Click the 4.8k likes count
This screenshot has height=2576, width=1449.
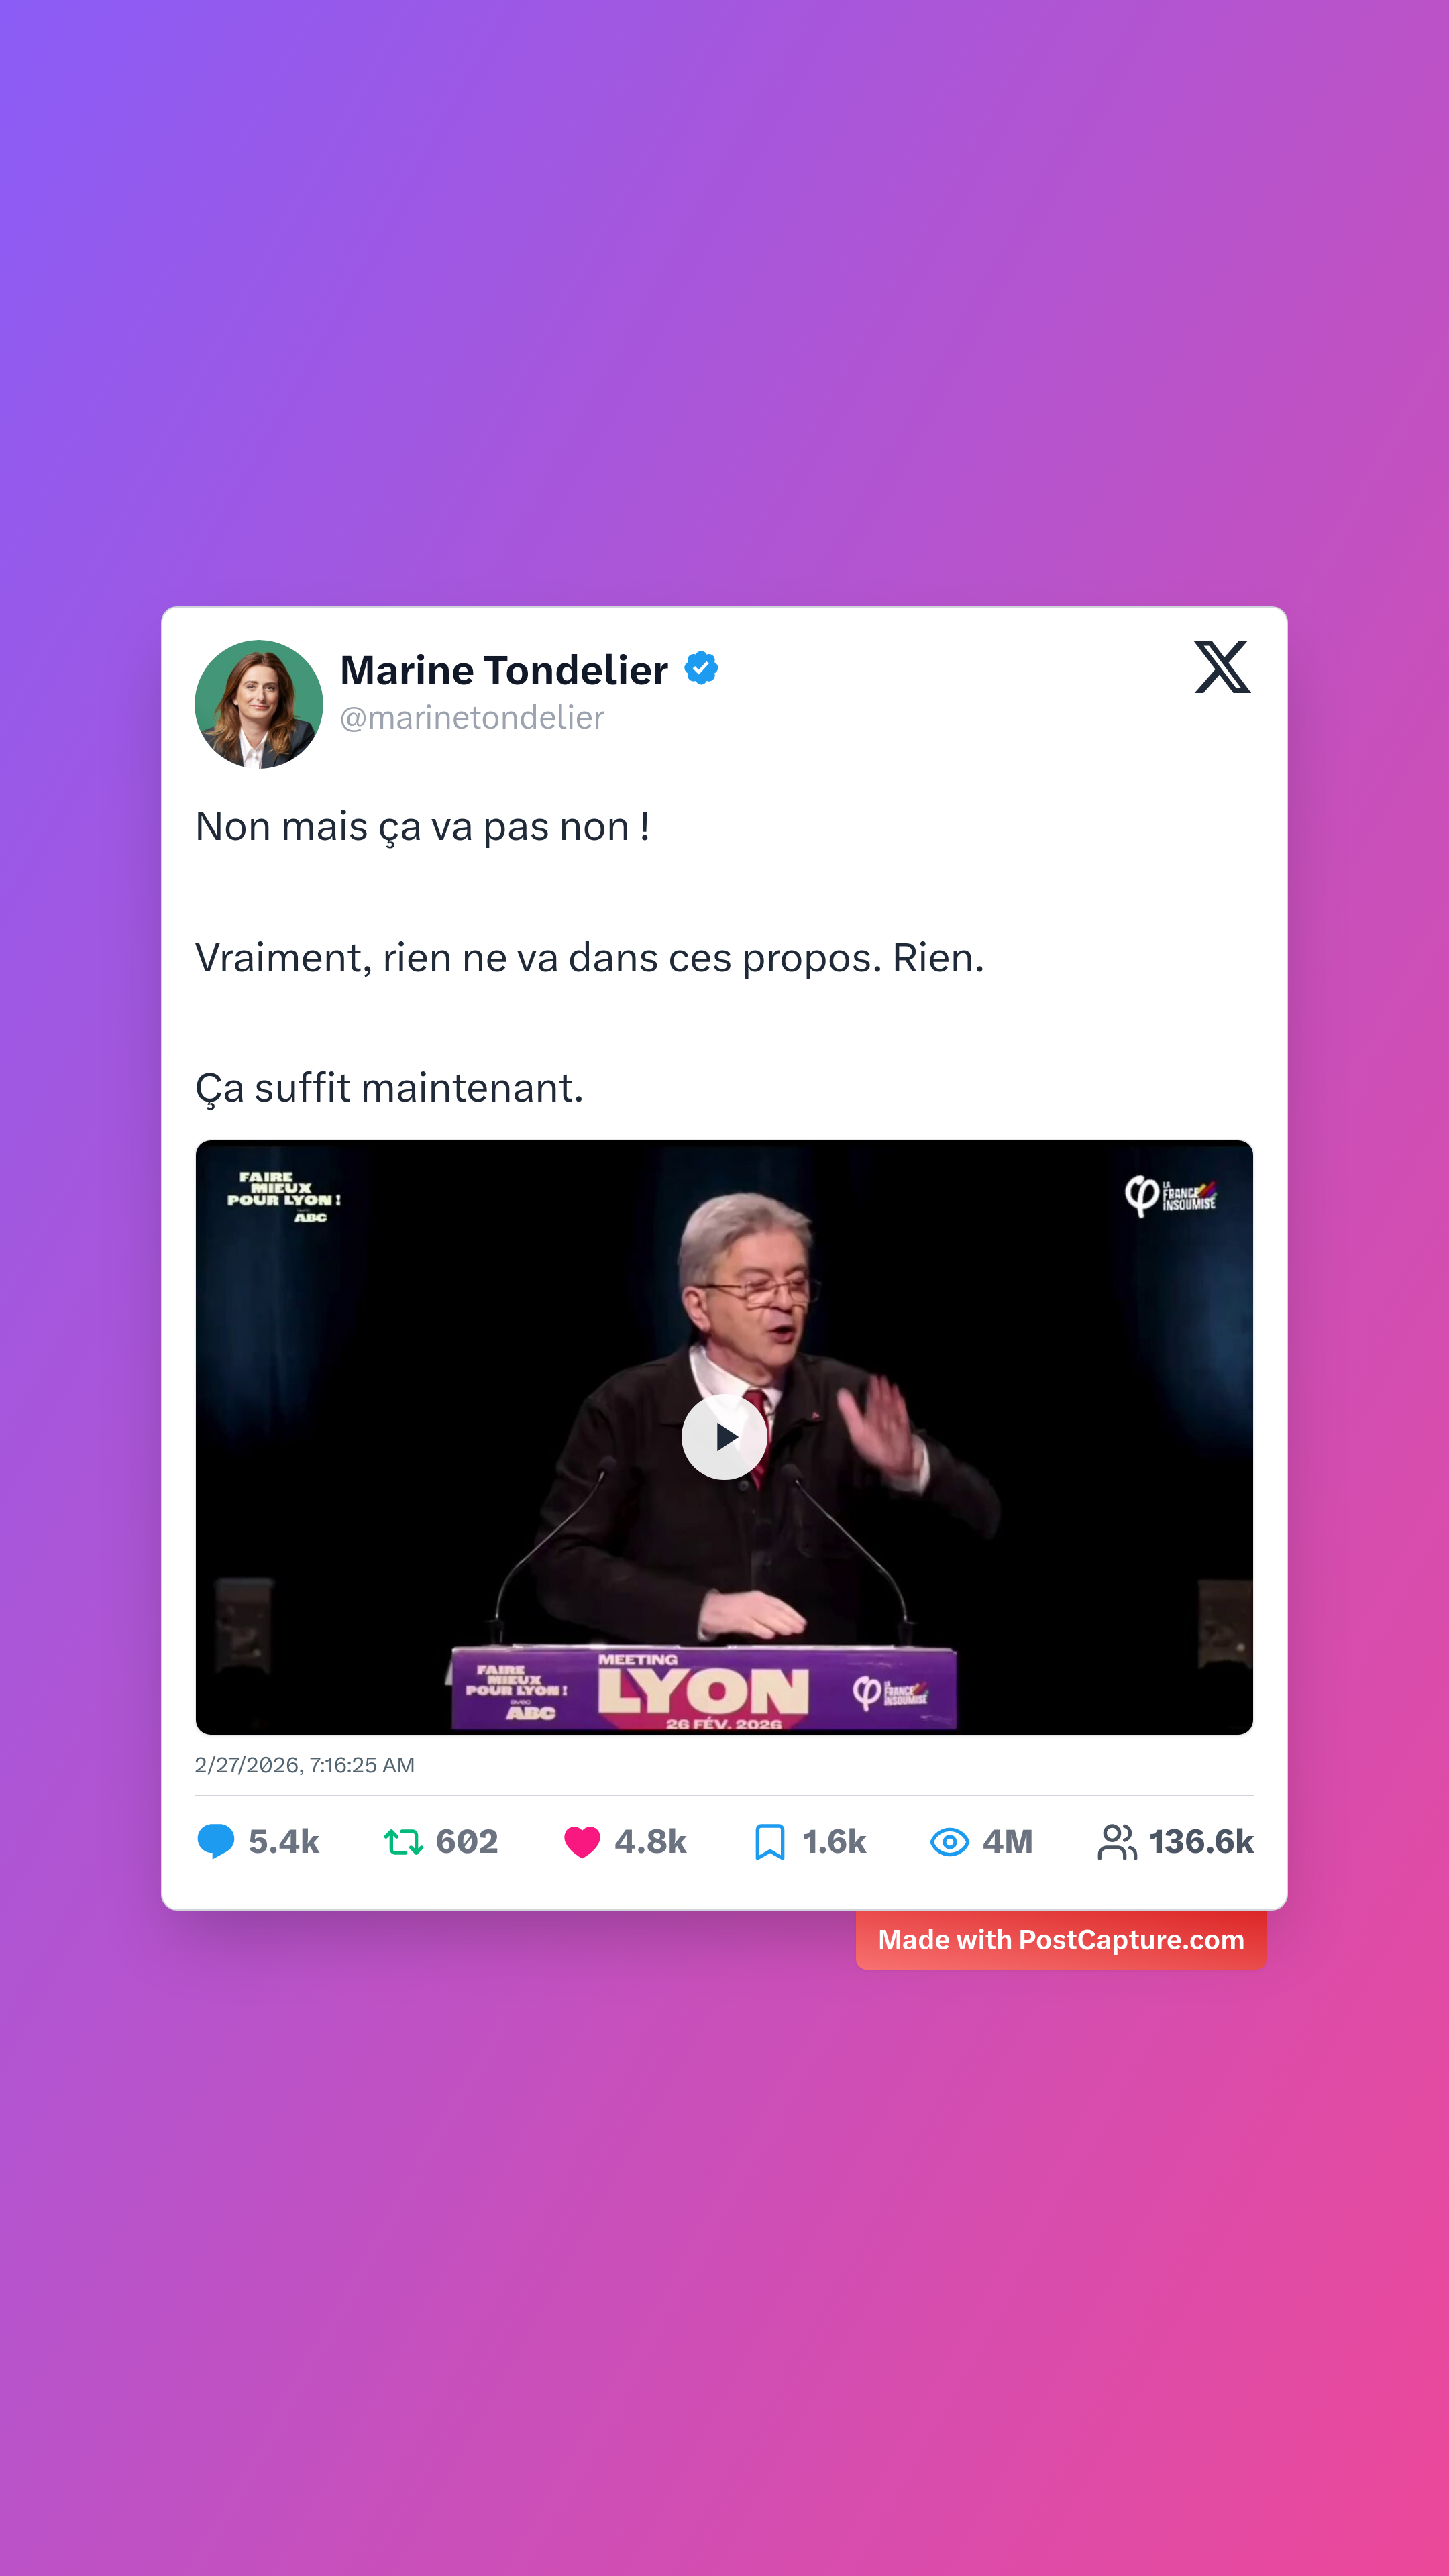tap(651, 1841)
